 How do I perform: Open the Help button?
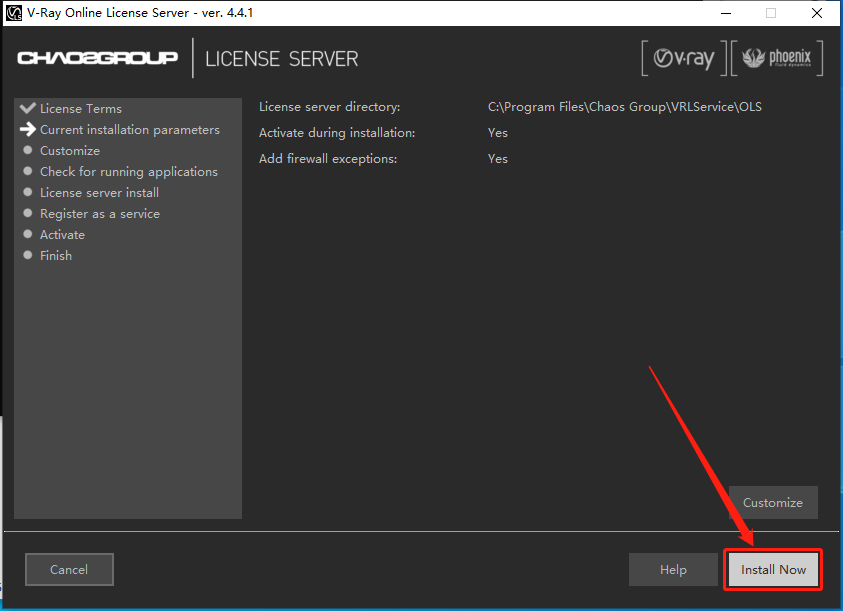coord(673,570)
